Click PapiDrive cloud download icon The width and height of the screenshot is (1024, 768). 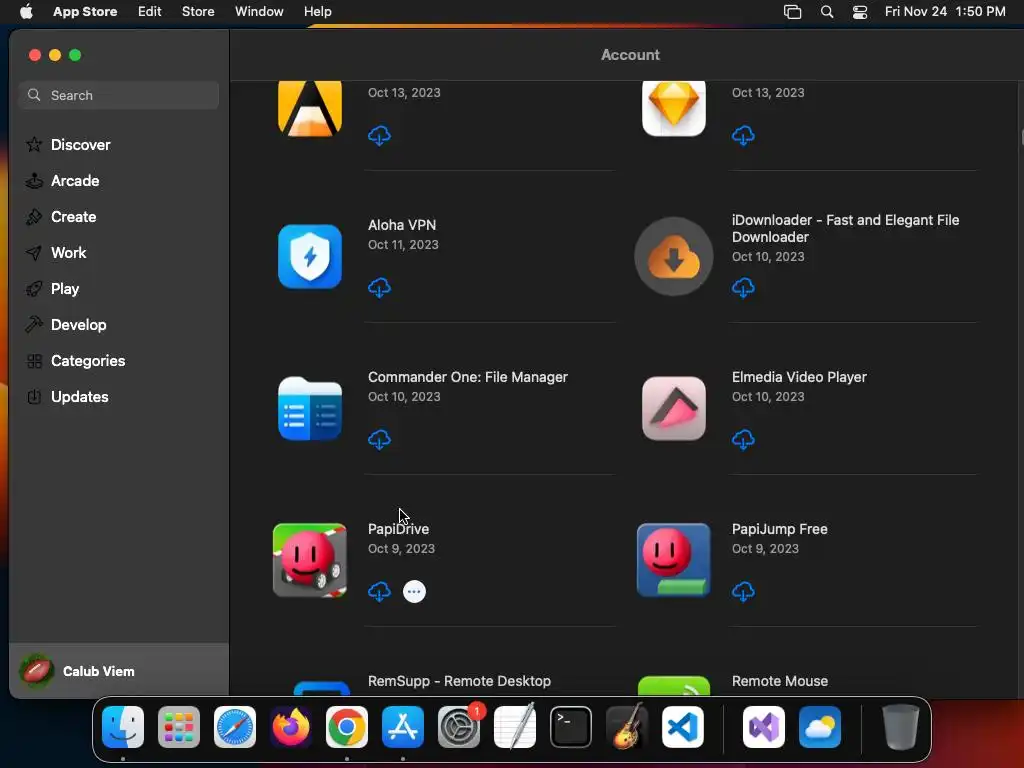[379, 592]
